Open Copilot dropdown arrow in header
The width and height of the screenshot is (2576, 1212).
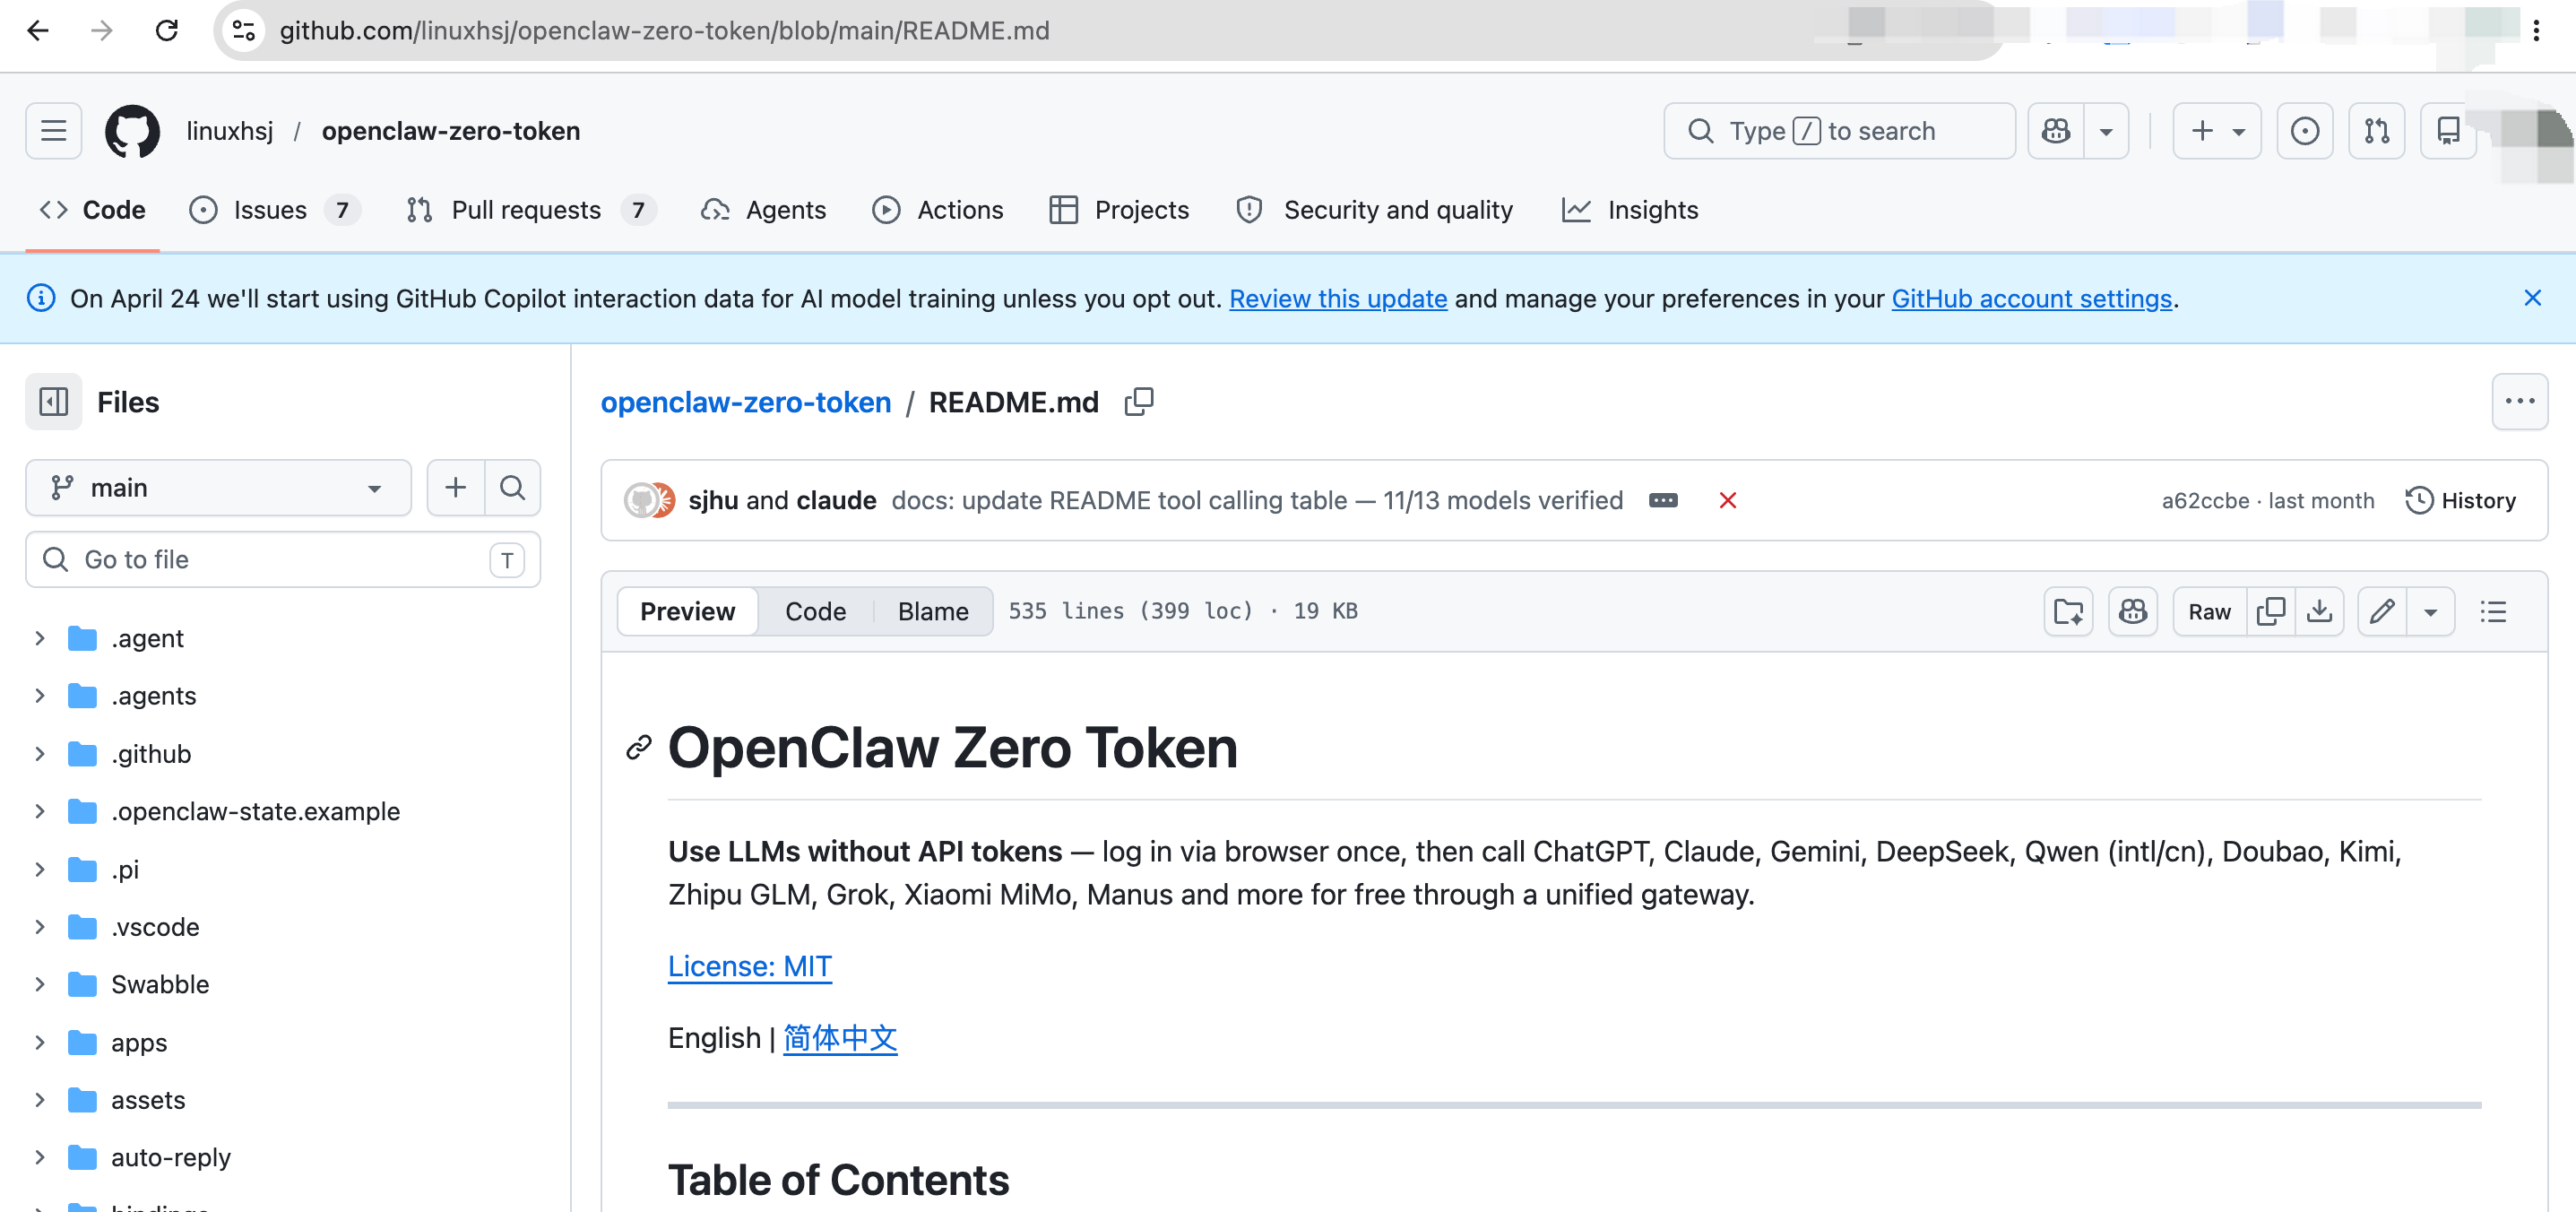[2106, 131]
